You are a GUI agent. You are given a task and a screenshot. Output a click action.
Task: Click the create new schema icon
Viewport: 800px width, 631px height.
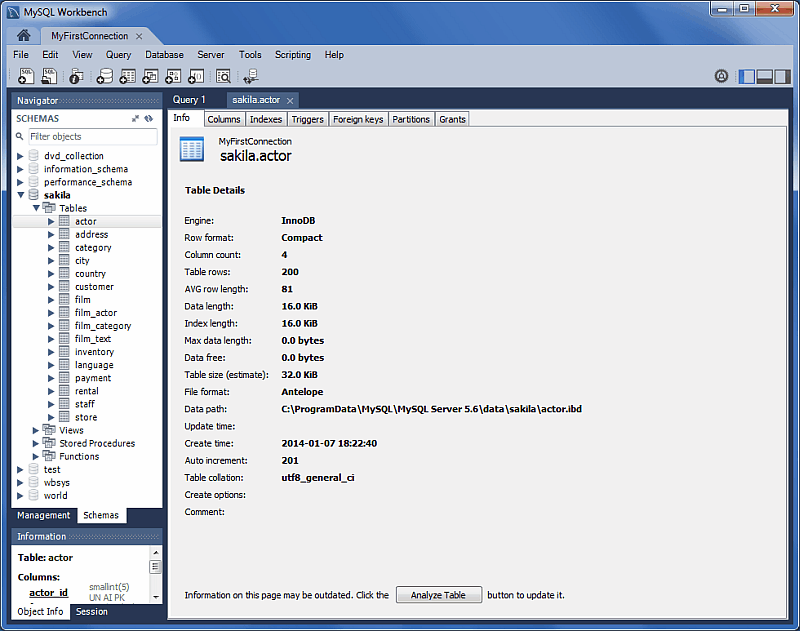[105, 76]
